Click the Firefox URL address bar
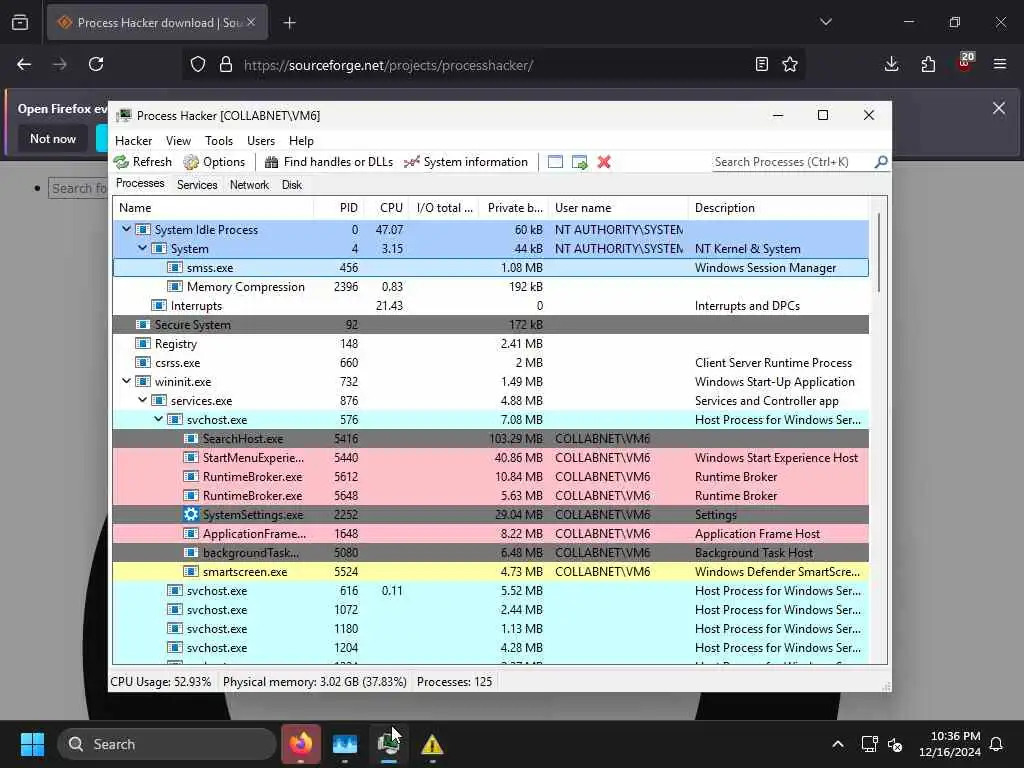This screenshot has width=1024, height=768. [493, 65]
